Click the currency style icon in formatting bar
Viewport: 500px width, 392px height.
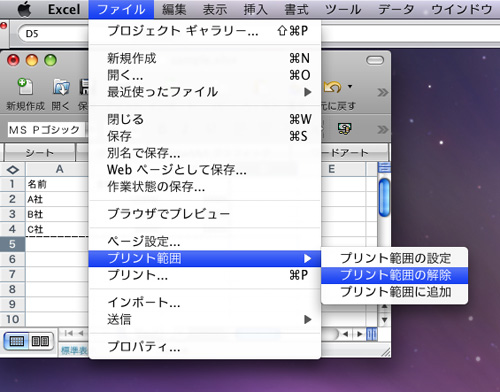pyautogui.click(x=344, y=128)
